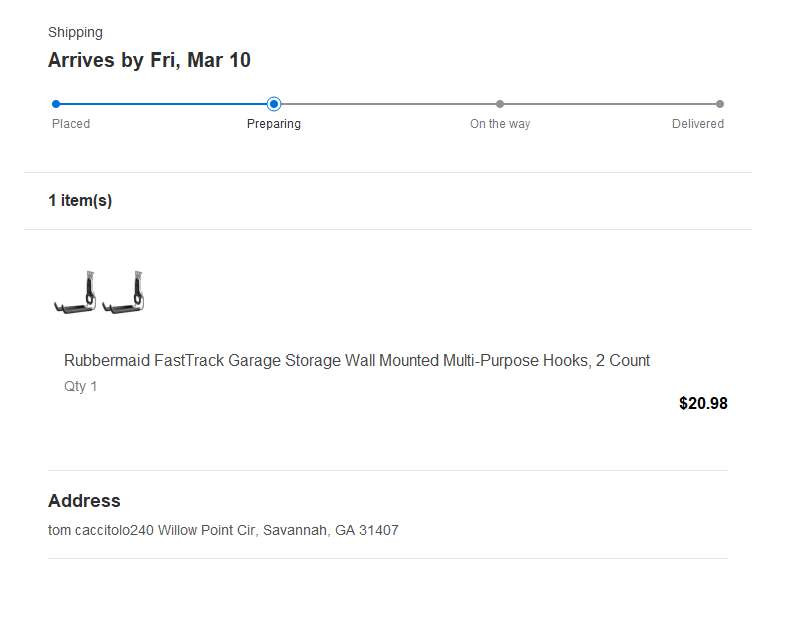Select the Willow Point Cir shipping address

(x=223, y=531)
